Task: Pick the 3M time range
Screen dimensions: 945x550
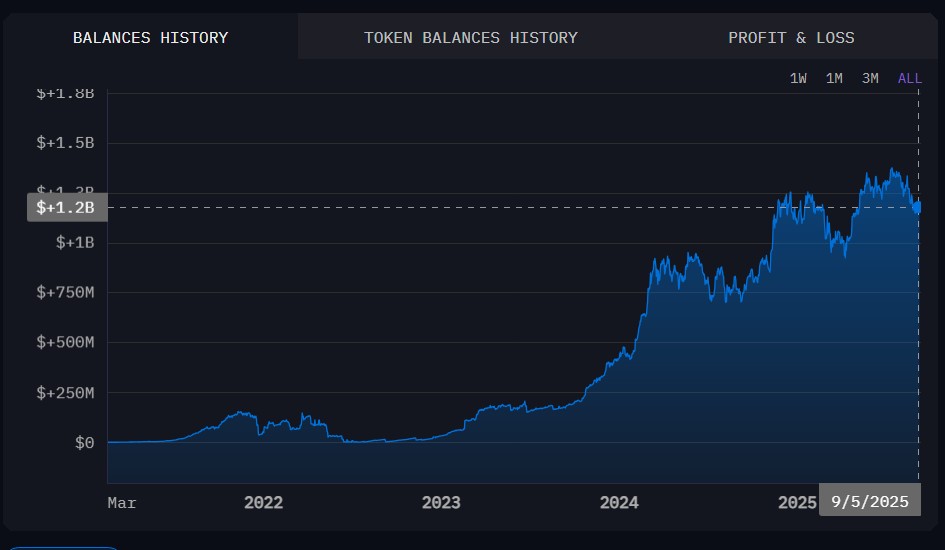Action: (x=870, y=78)
